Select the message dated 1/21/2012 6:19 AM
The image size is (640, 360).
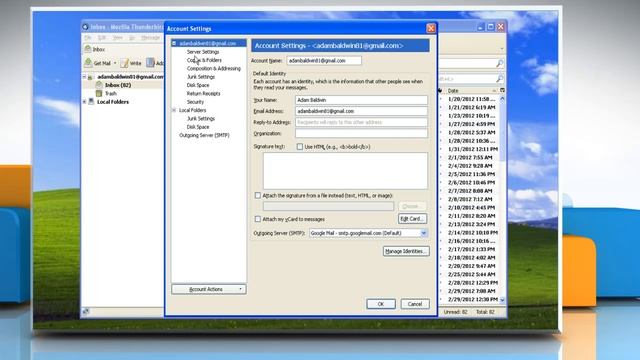[470, 107]
